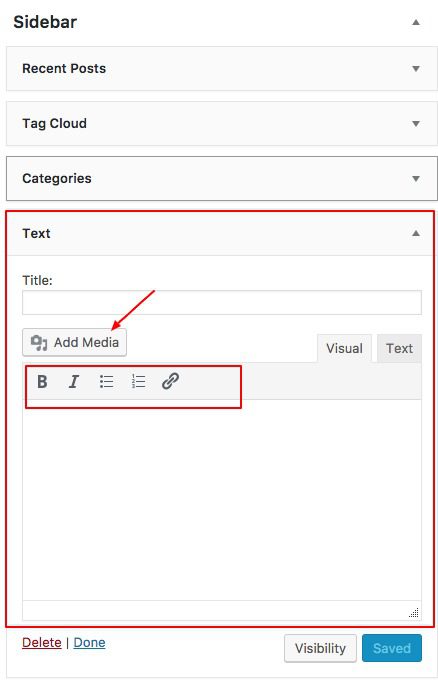Insert a numbered list
This screenshot has width=438, height=681.
pyautogui.click(x=139, y=382)
